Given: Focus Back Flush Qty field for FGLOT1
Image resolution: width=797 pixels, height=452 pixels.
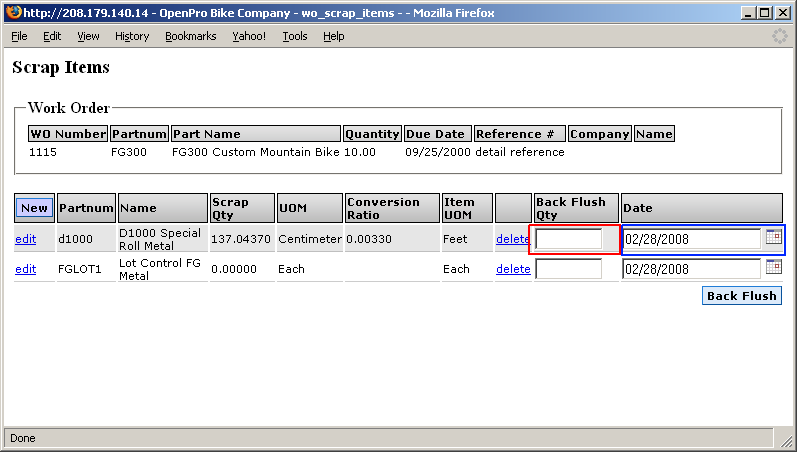Looking at the screenshot, I should pyautogui.click(x=569, y=269).
